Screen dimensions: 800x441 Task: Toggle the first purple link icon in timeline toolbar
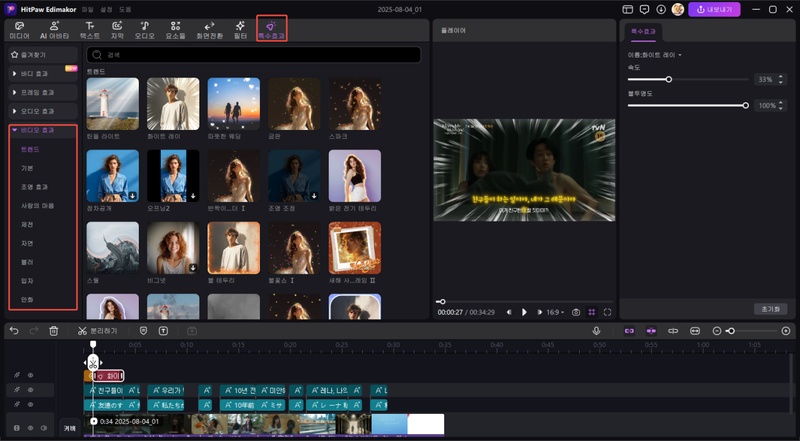629,331
